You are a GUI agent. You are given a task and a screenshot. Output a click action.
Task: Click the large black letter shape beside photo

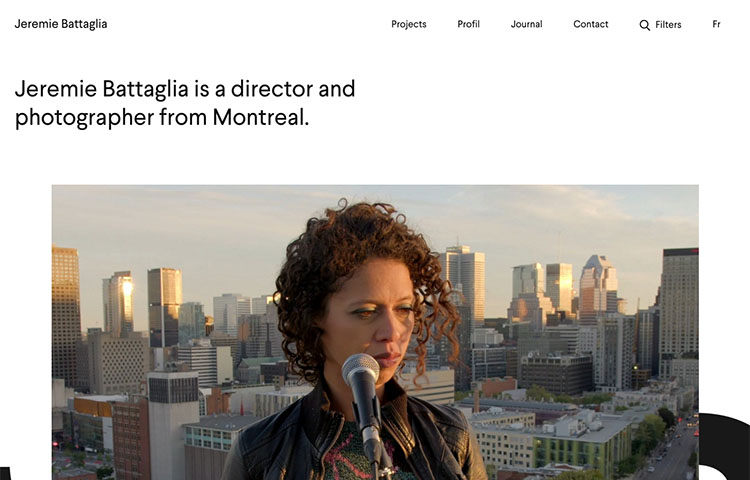pos(724,447)
